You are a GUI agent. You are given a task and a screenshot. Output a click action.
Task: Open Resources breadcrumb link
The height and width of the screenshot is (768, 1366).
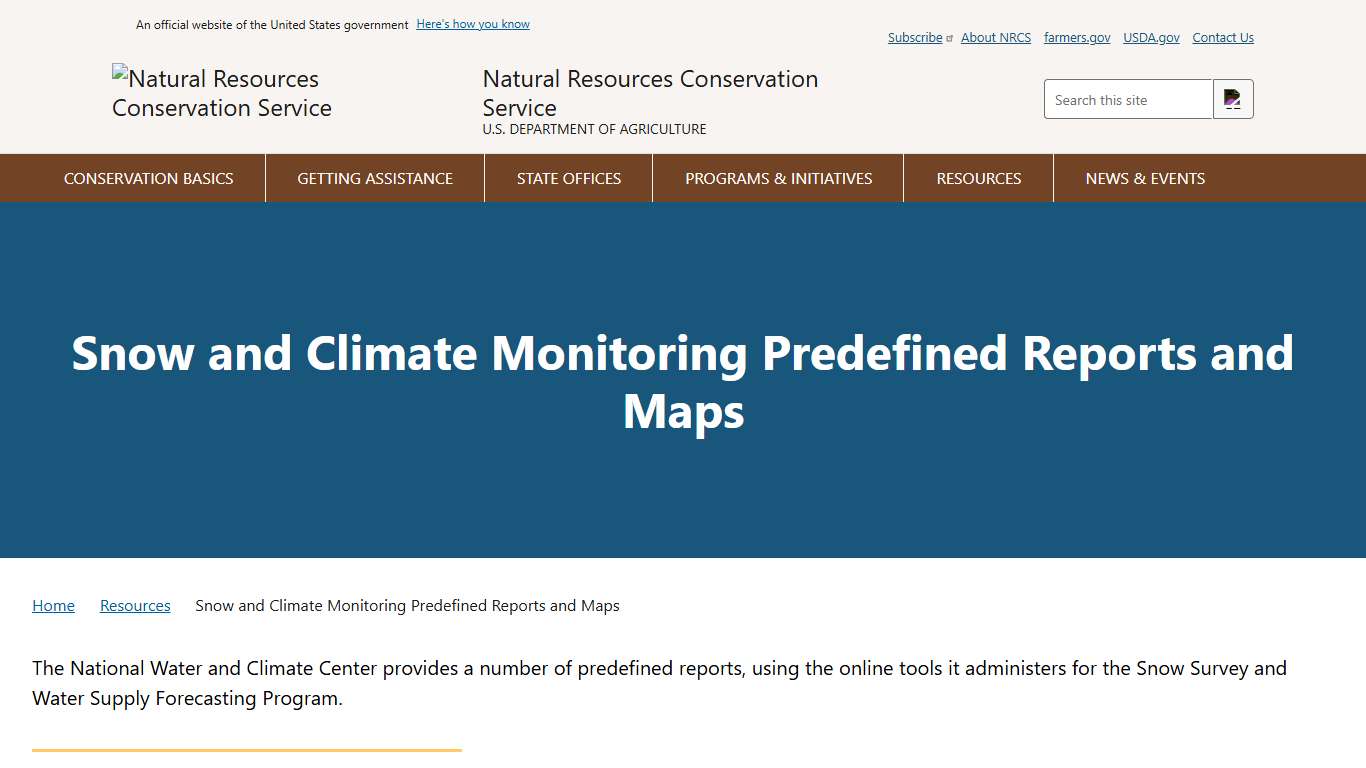[x=135, y=605]
